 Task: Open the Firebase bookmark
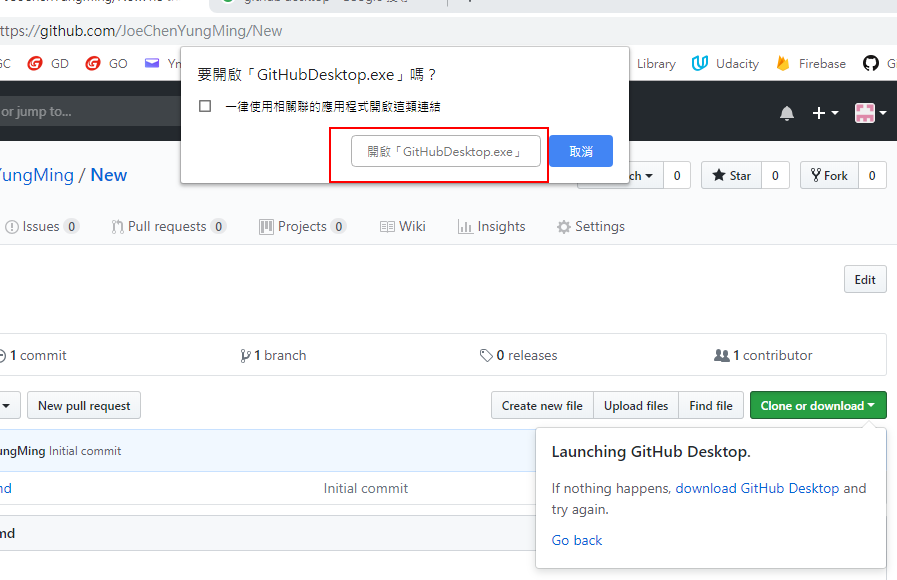811,63
